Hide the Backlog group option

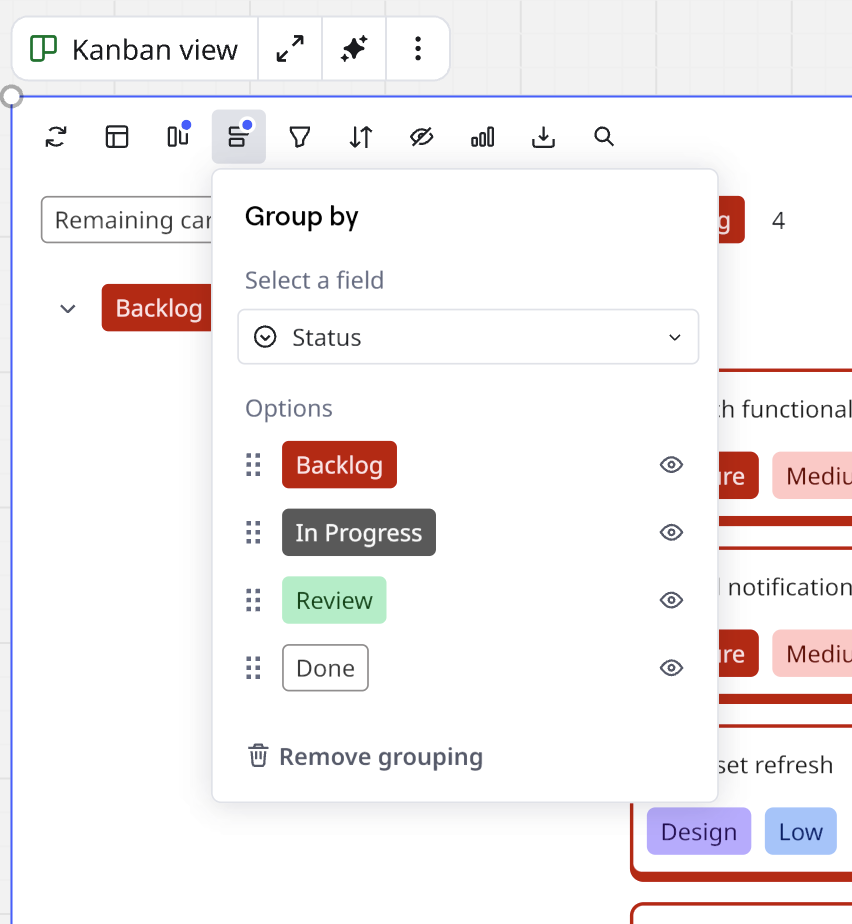point(671,465)
